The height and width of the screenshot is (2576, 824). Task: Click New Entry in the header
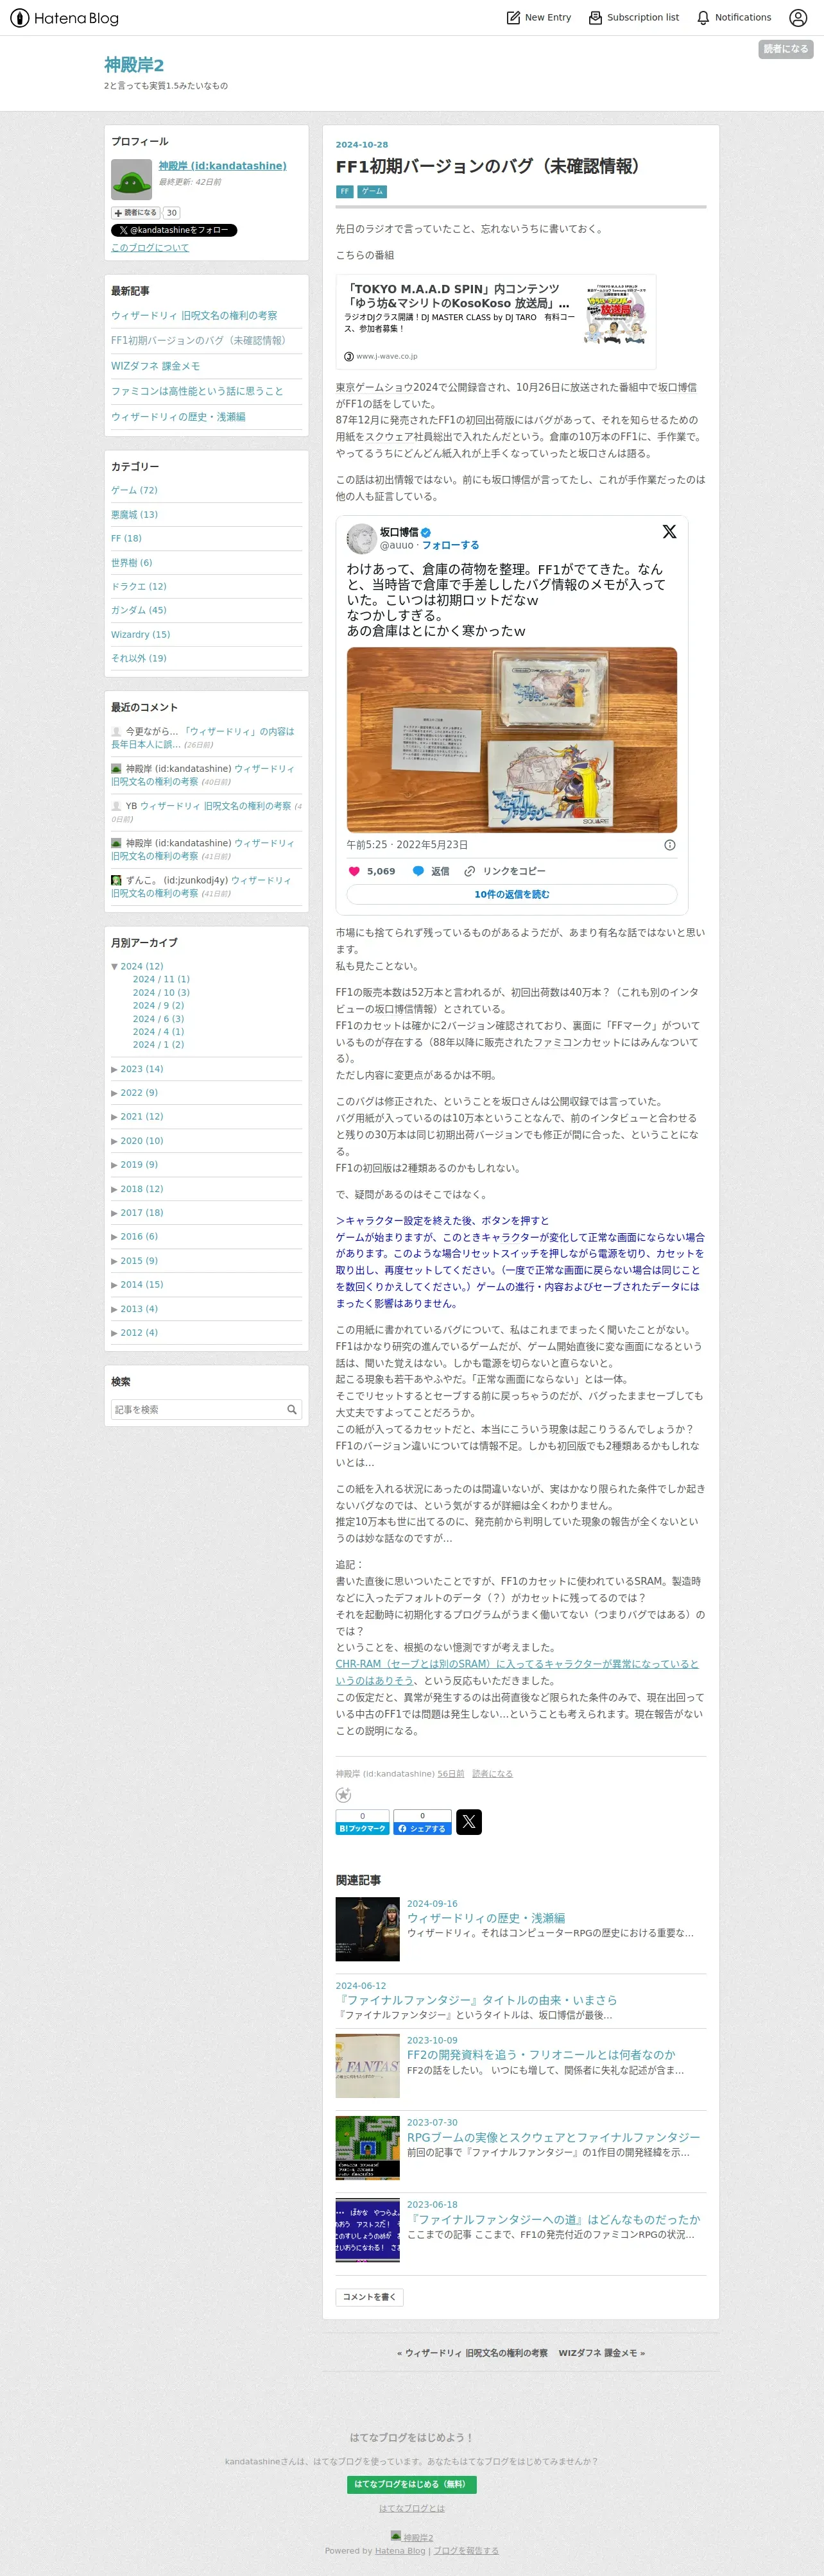(x=538, y=17)
